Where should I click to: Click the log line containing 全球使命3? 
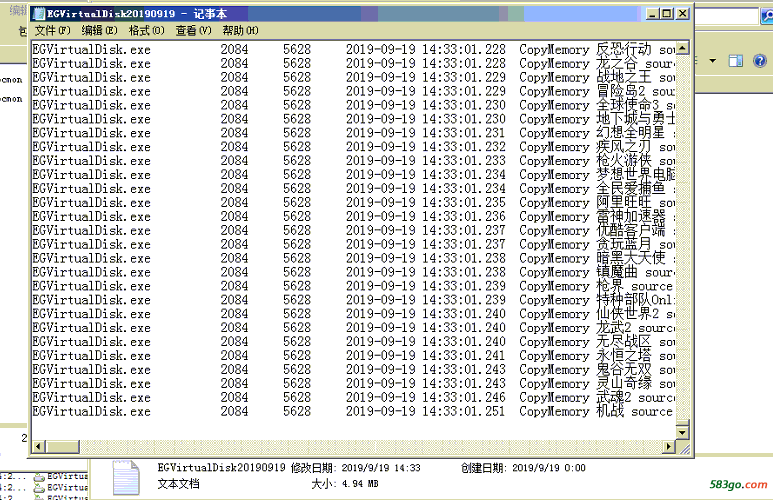coord(353,105)
